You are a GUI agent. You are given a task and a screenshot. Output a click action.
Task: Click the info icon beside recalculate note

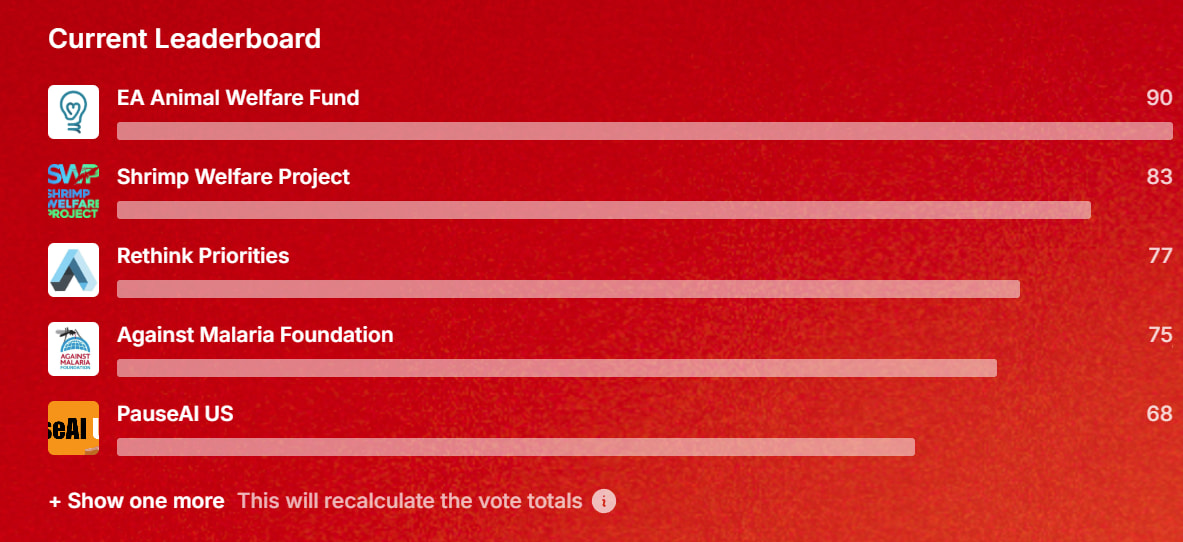(604, 501)
